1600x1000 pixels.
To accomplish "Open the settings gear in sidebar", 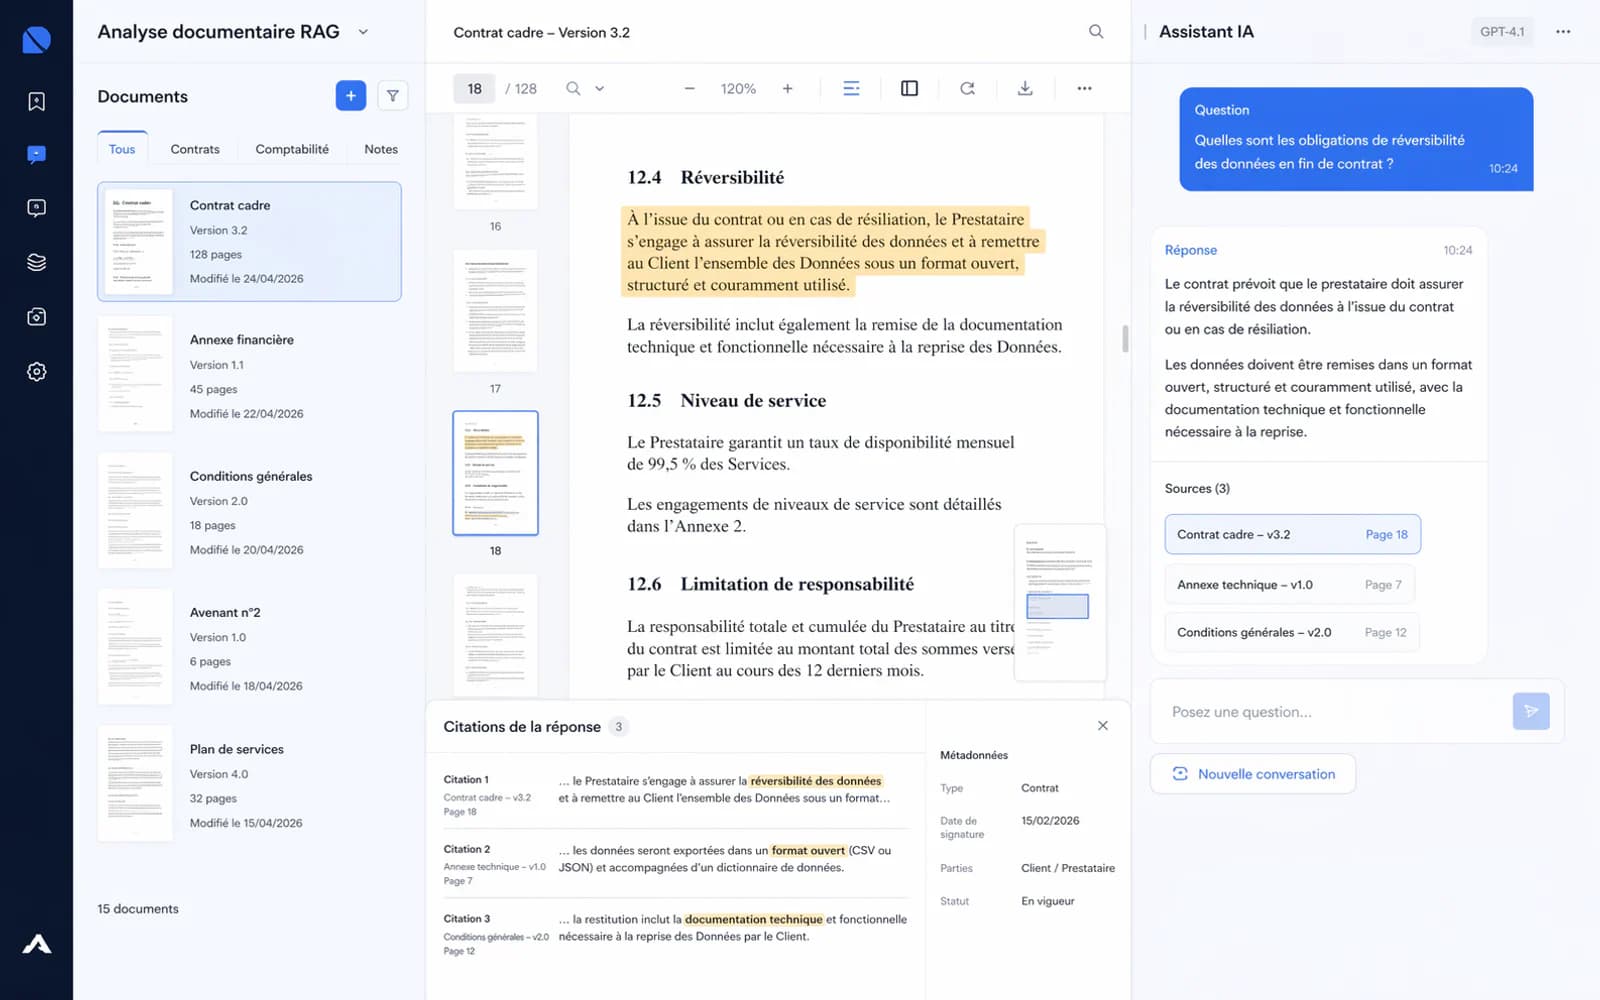I will pyautogui.click(x=36, y=371).
